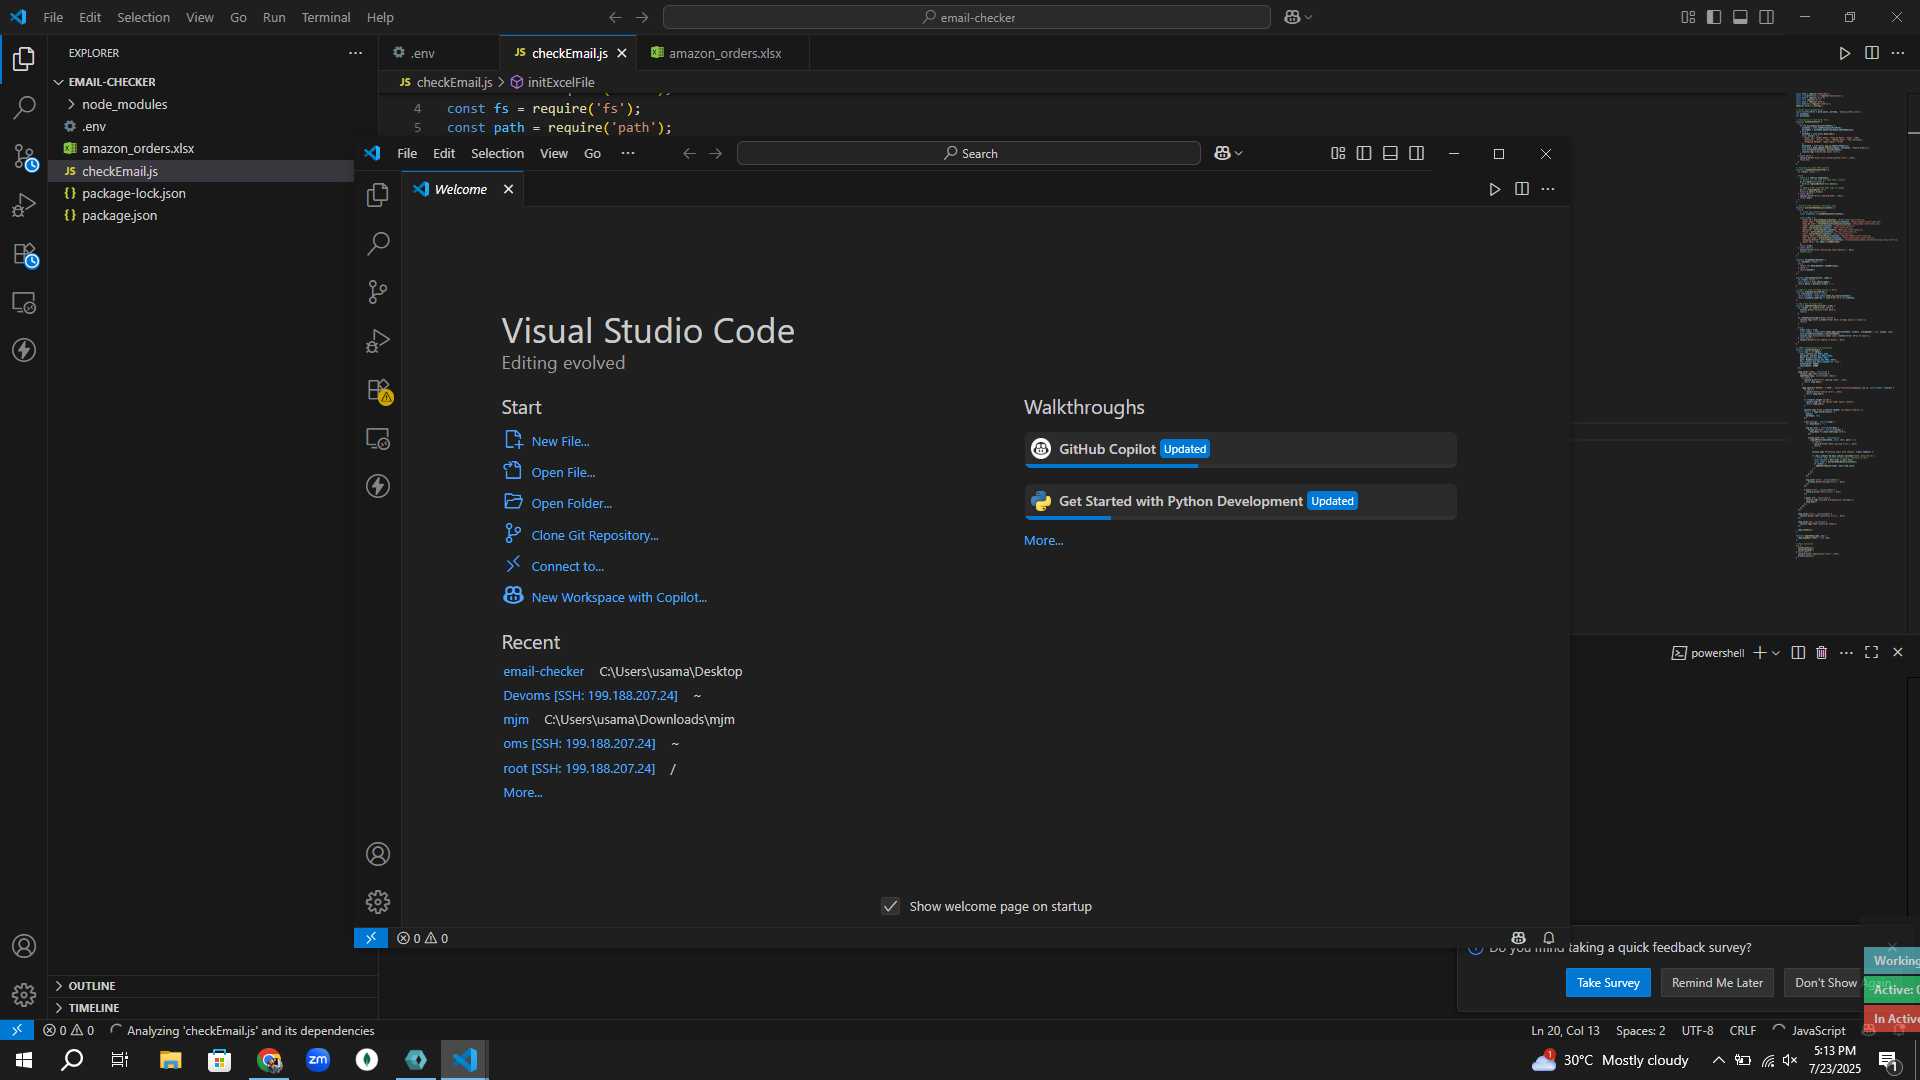Image resolution: width=1920 pixels, height=1080 pixels.
Task: Open Run and Debug icon in the Welcome window
Action: [x=378, y=341]
